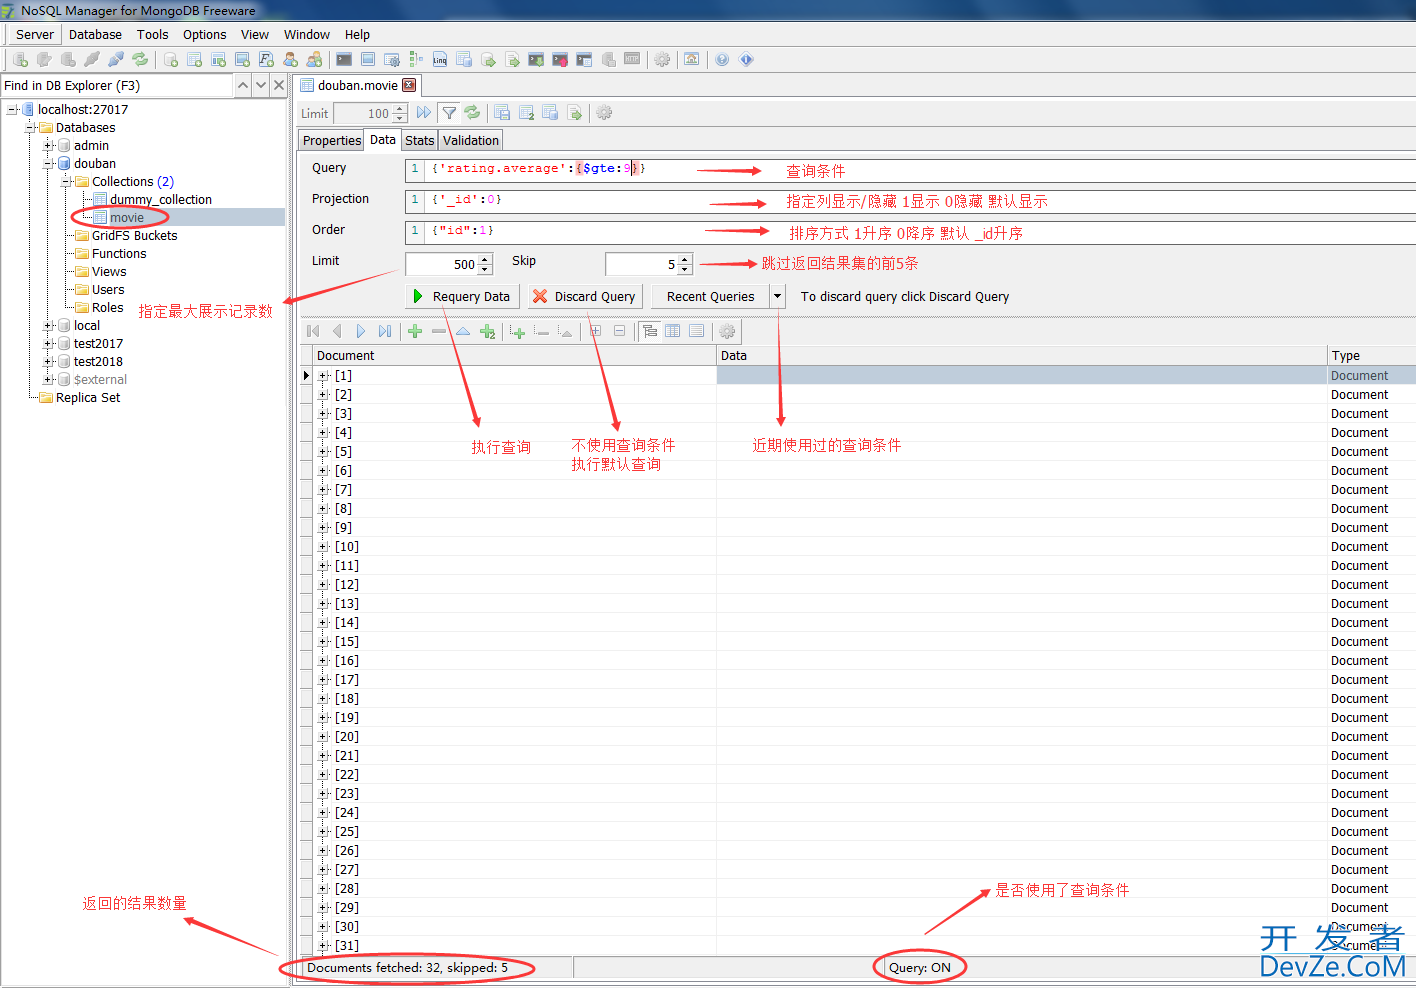Click the blue triangle edit document icon
The width and height of the screenshot is (1416, 988).
(x=463, y=331)
